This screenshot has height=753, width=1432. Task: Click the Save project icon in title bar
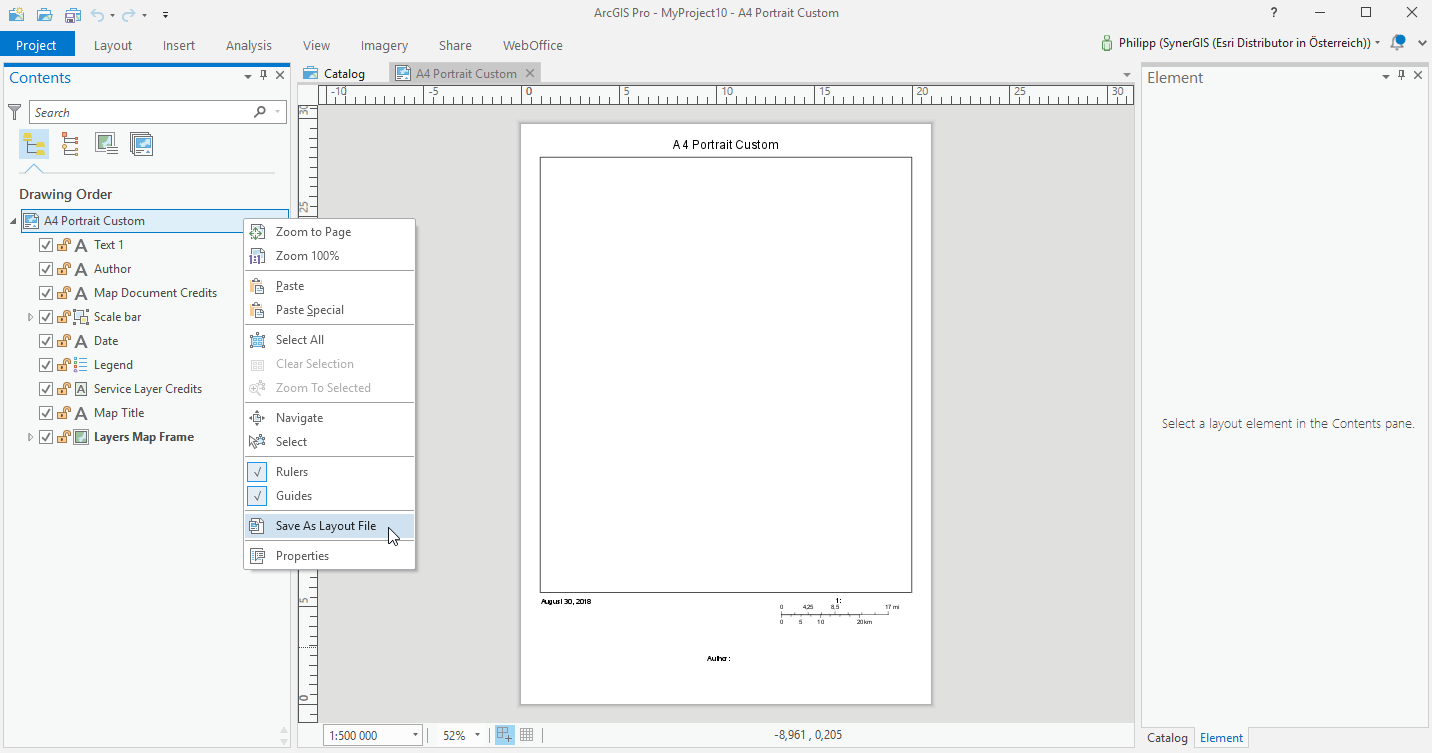73,14
